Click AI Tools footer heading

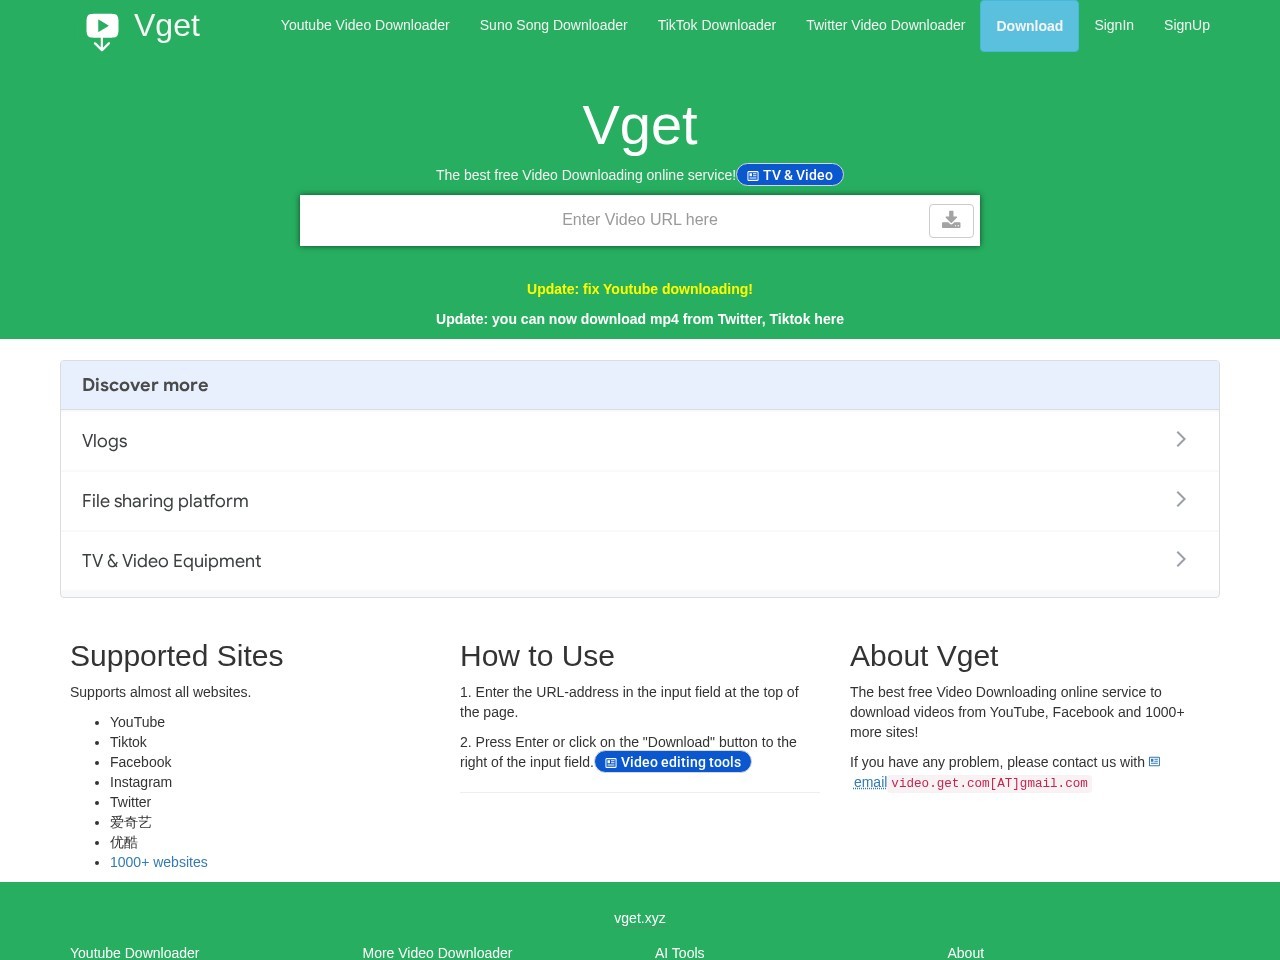click(680, 953)
